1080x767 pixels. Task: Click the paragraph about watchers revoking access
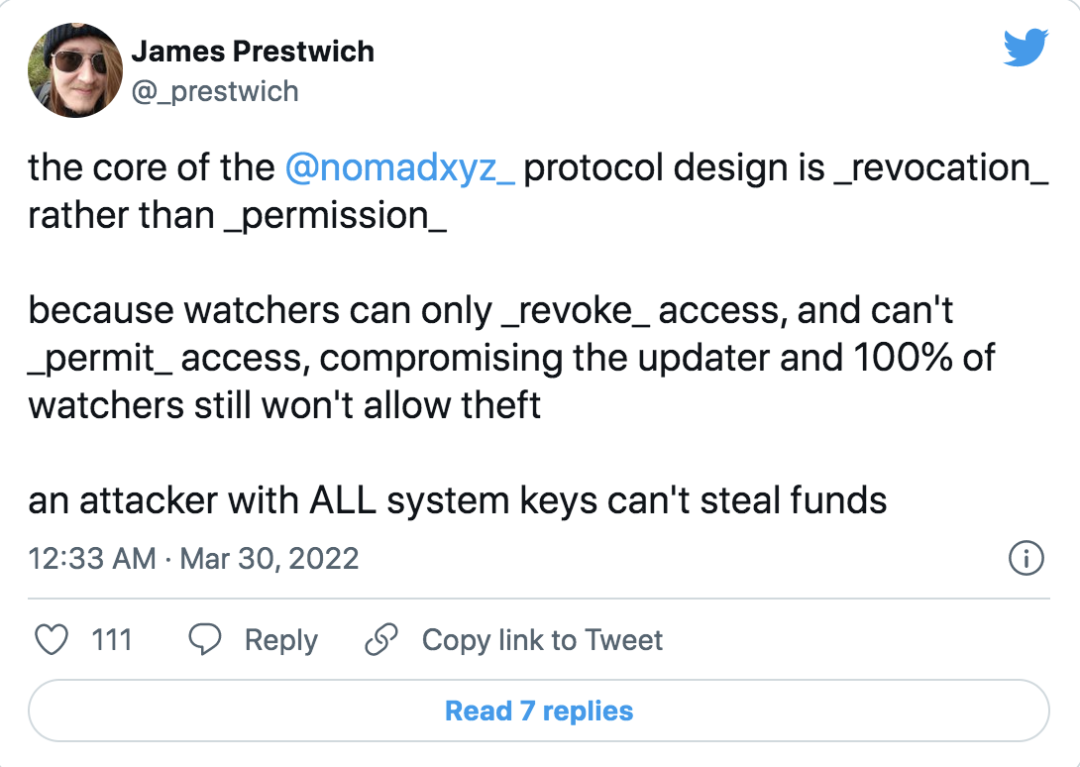pos(512,358)
